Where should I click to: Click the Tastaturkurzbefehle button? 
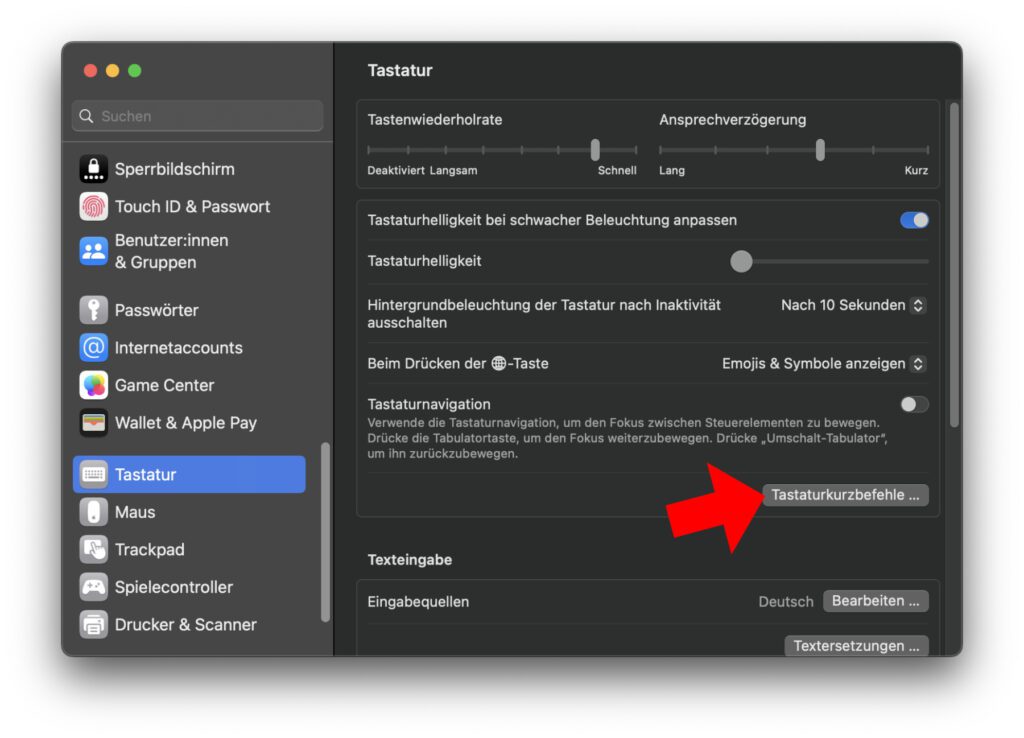coord(846,495)
